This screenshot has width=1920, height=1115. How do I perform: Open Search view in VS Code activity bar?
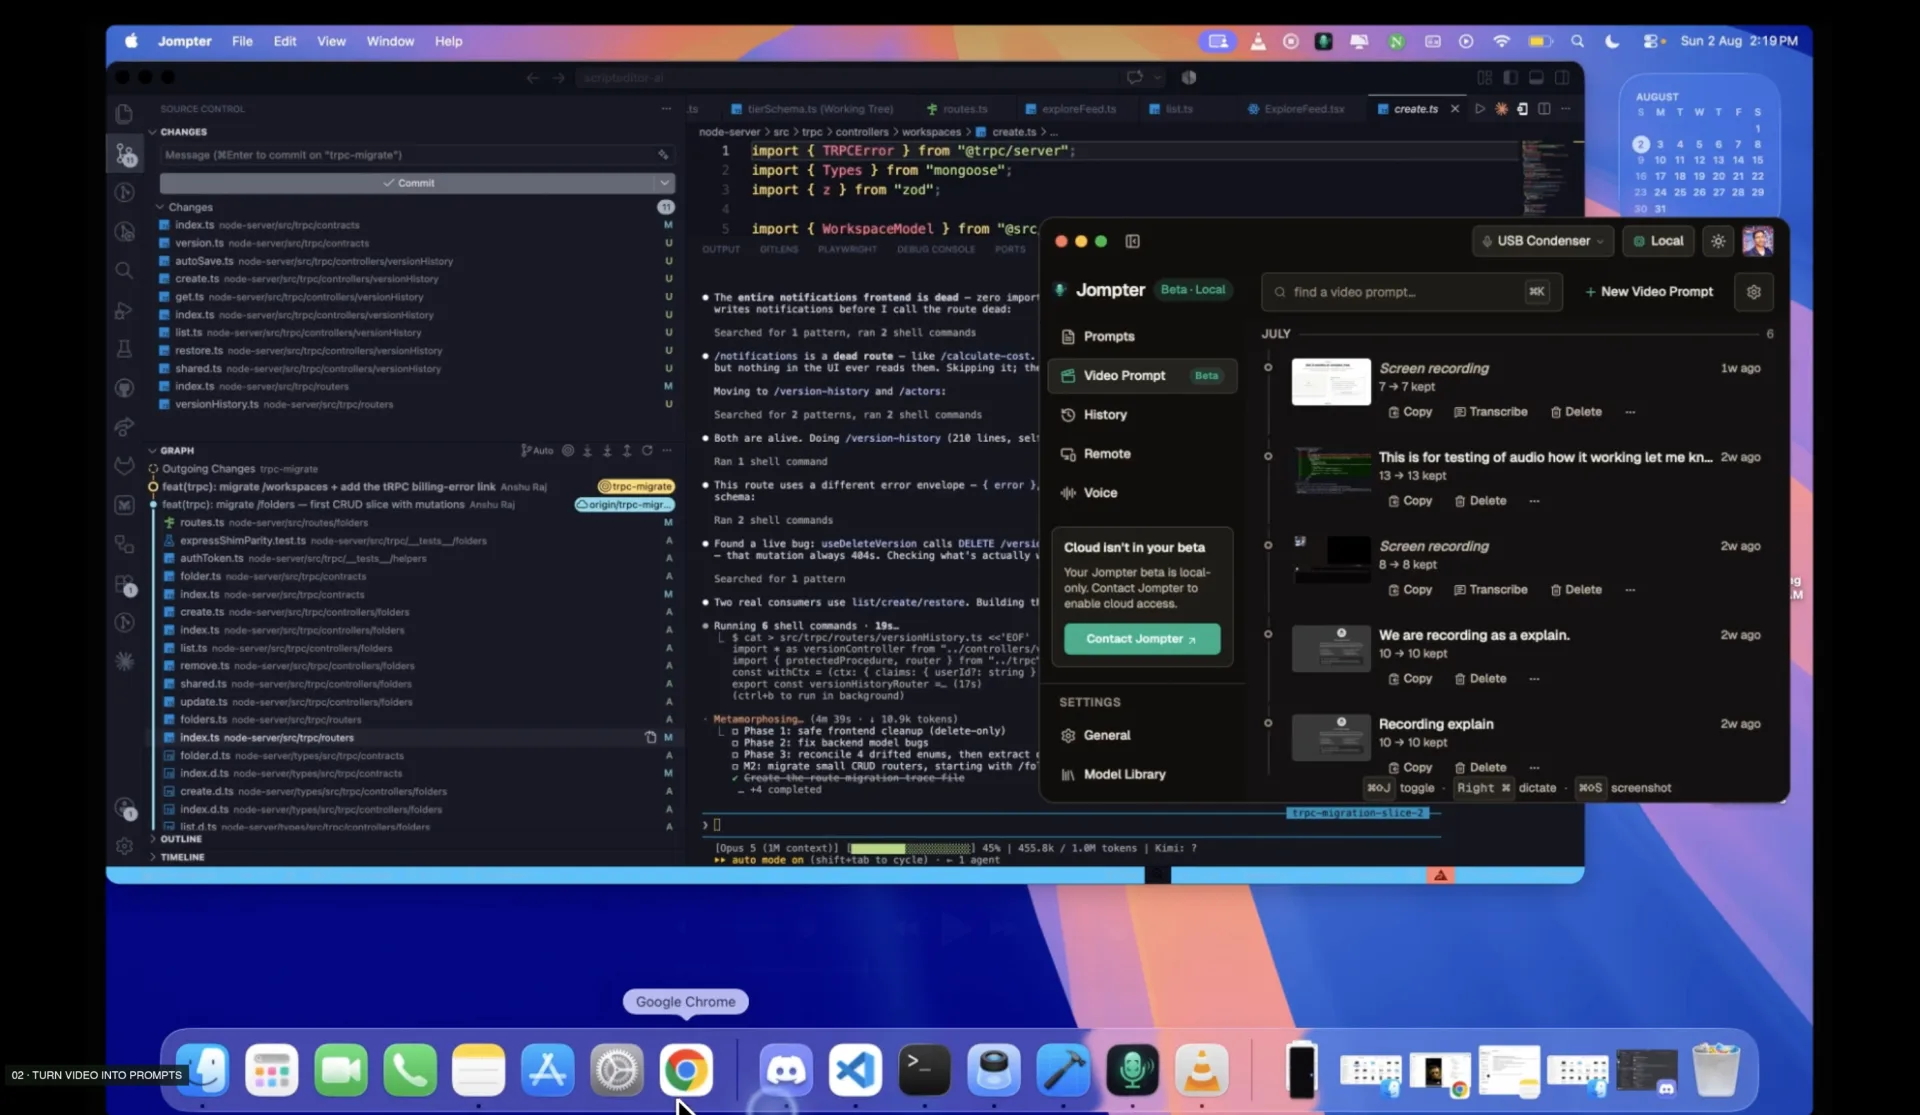[124, 270]
